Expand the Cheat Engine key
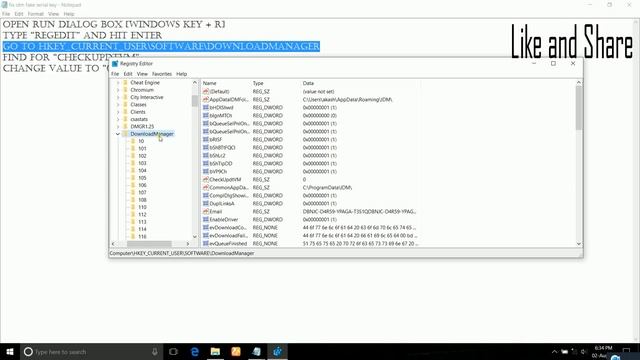Image resolution: width=640 pixels, height=360 pixels. pos(118,82)
